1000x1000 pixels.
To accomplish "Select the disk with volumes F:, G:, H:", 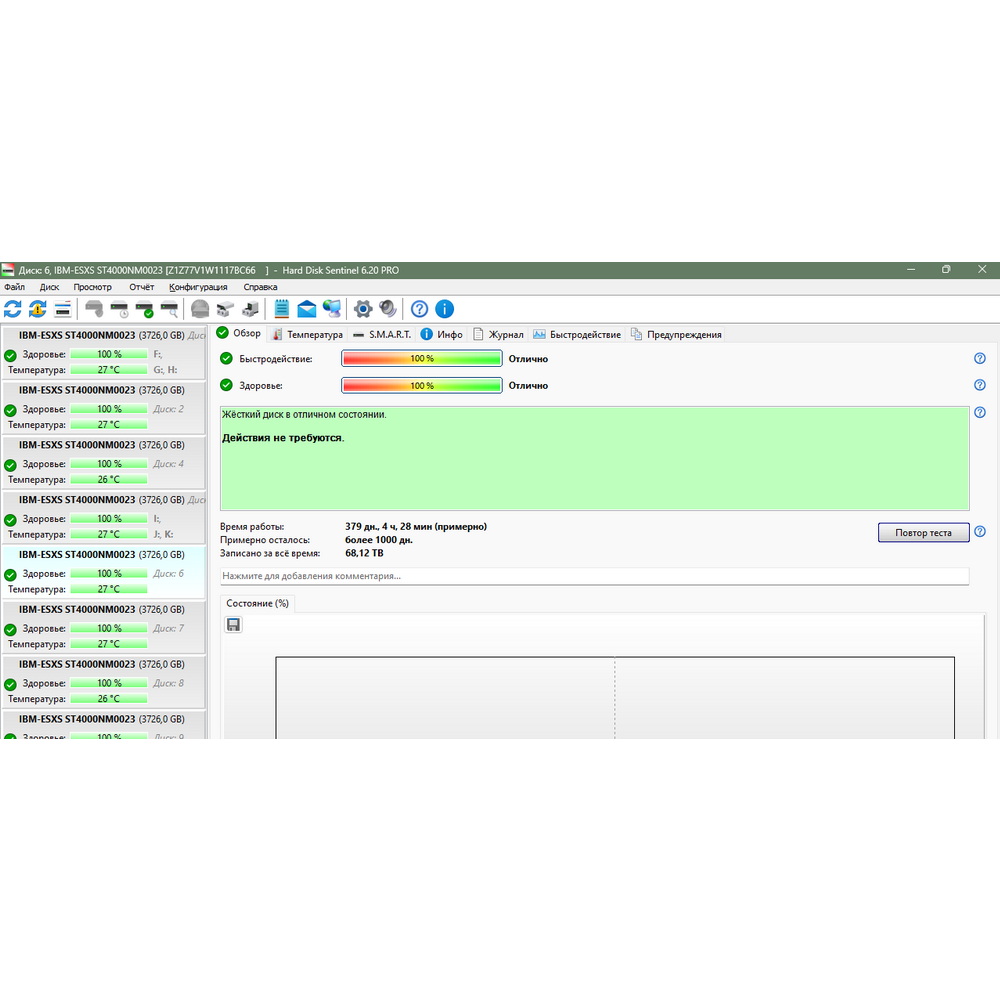I will (x=104, y=353).
